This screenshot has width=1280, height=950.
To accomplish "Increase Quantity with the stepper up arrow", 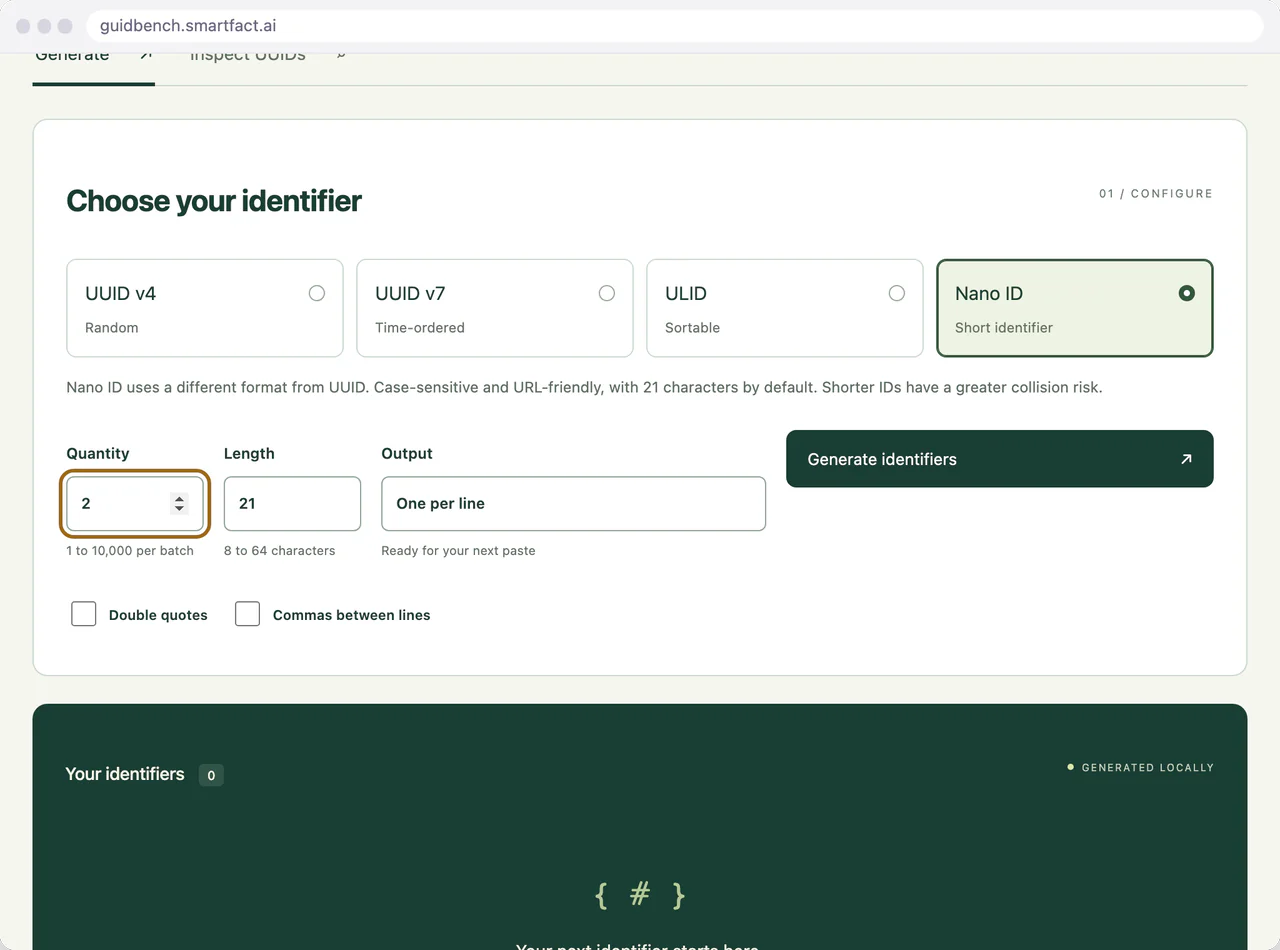I will 179,498.
